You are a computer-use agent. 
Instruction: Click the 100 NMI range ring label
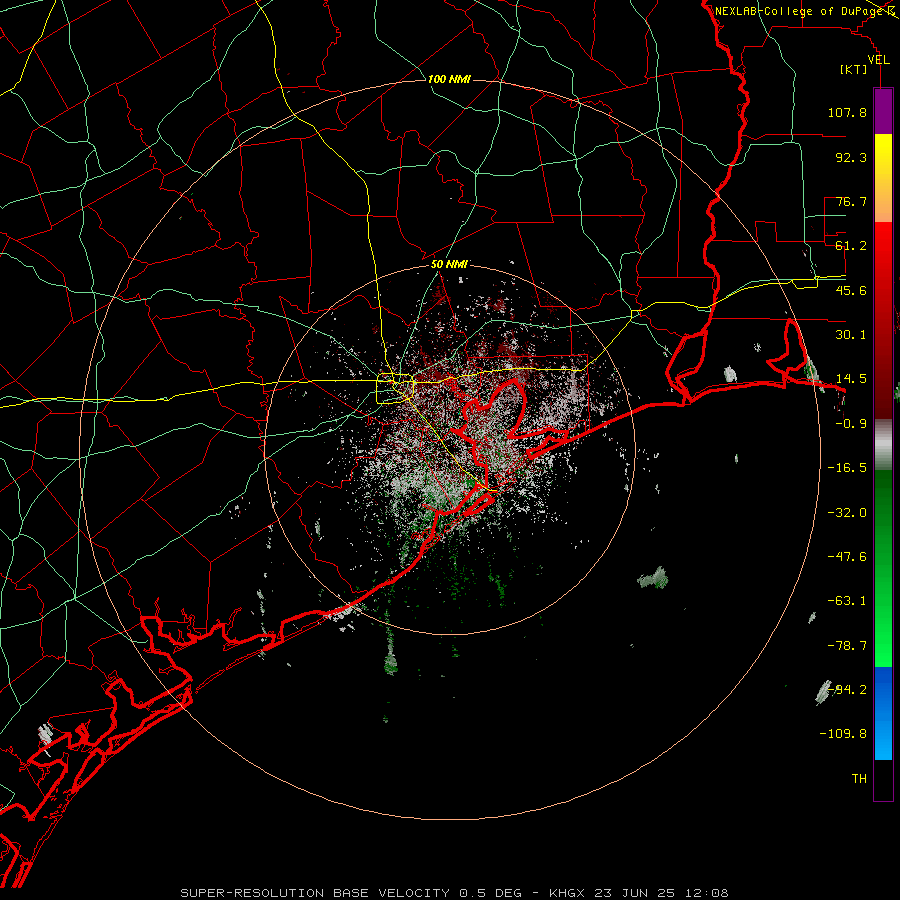(449, 79)
